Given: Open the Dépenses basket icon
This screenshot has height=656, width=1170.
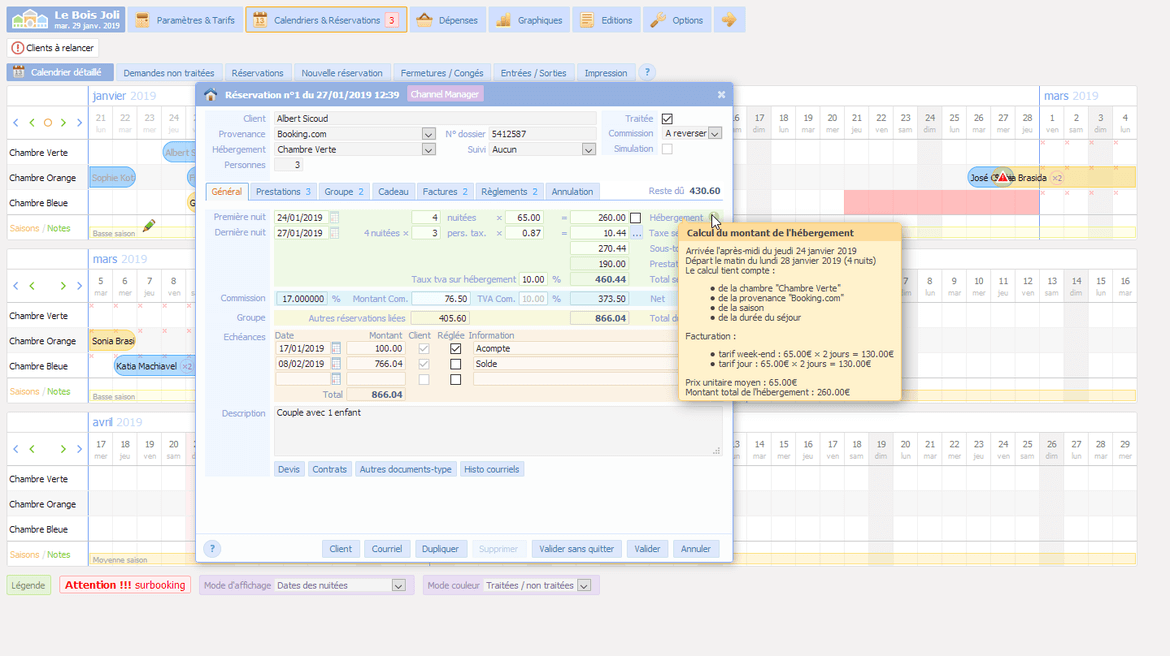Looking at the screenshot, I should point(425,20).
